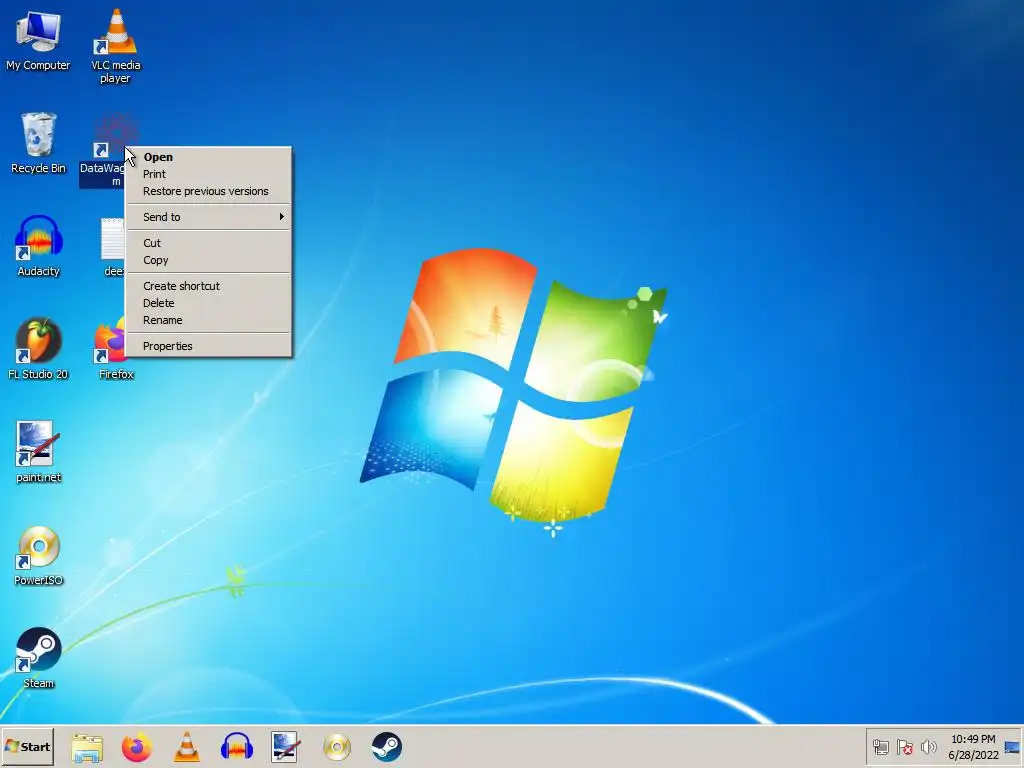Select the Recycle Bin desktop icon
The image size is (1024, 768).
point(38,142)
